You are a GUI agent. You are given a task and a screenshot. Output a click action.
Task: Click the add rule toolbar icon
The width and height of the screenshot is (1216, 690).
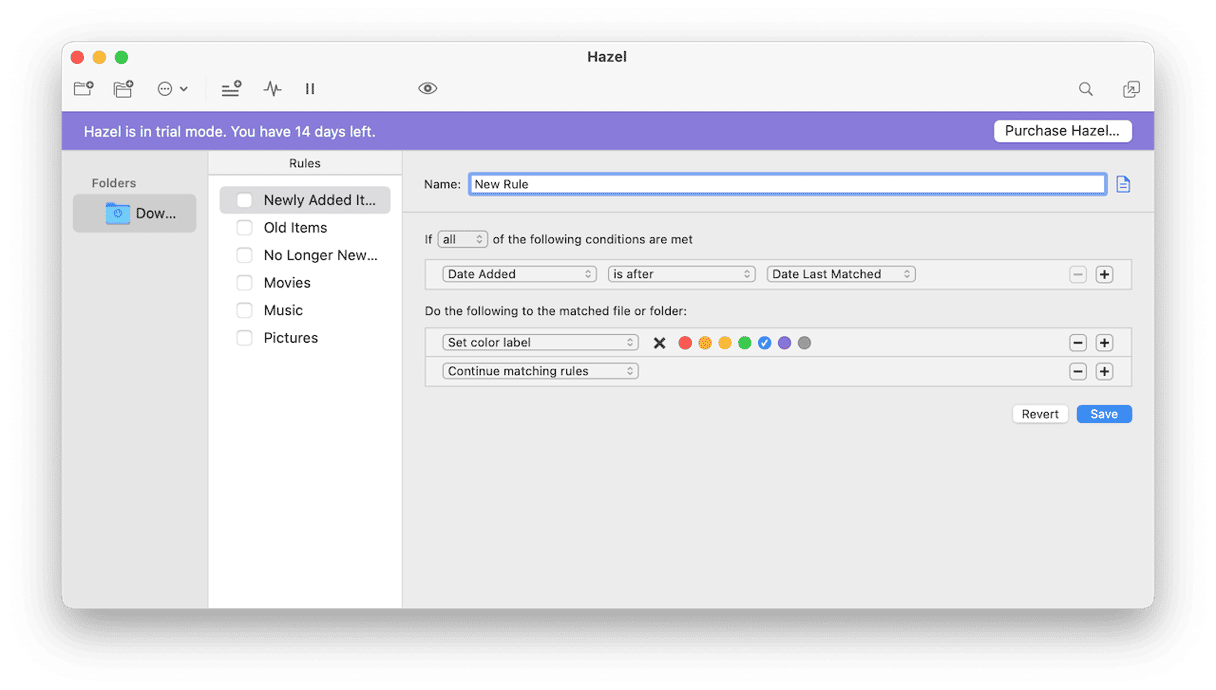tap(231, 89)
